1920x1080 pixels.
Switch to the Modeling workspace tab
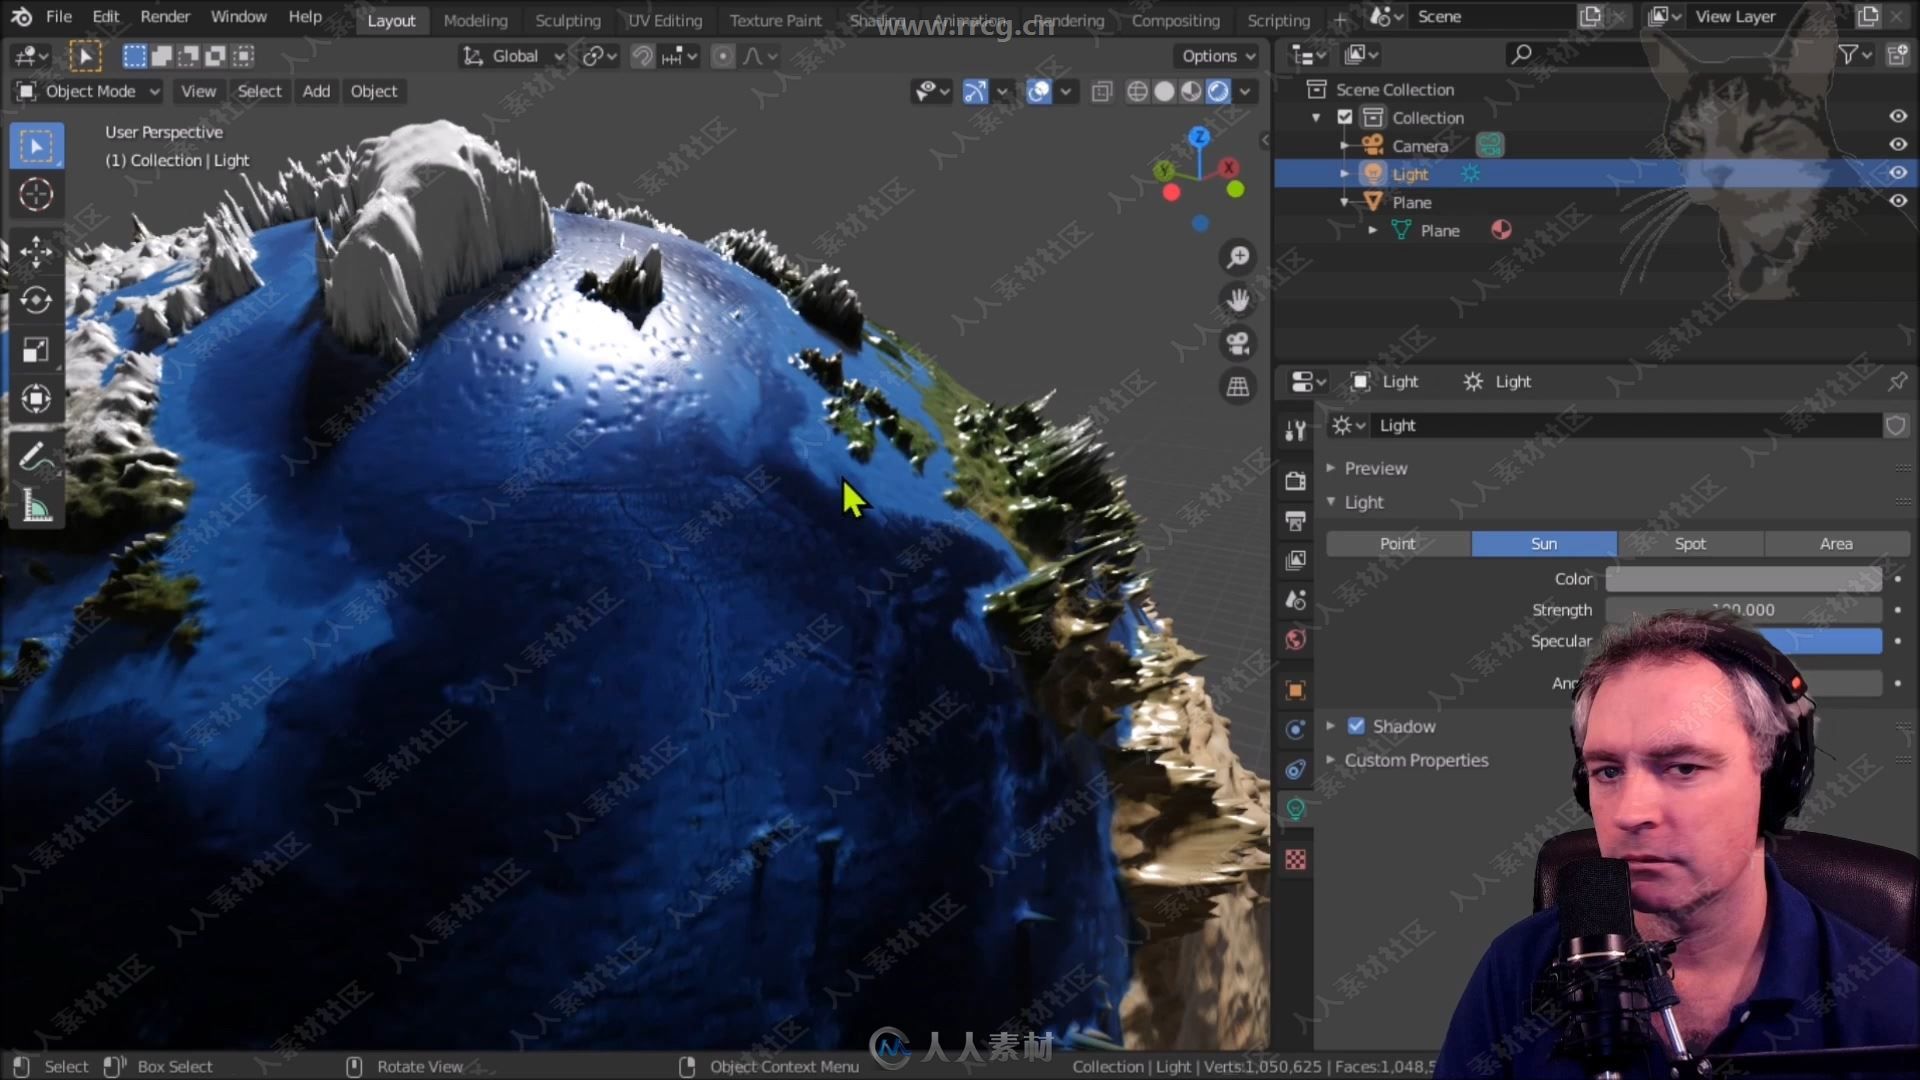tap(475, 20)
